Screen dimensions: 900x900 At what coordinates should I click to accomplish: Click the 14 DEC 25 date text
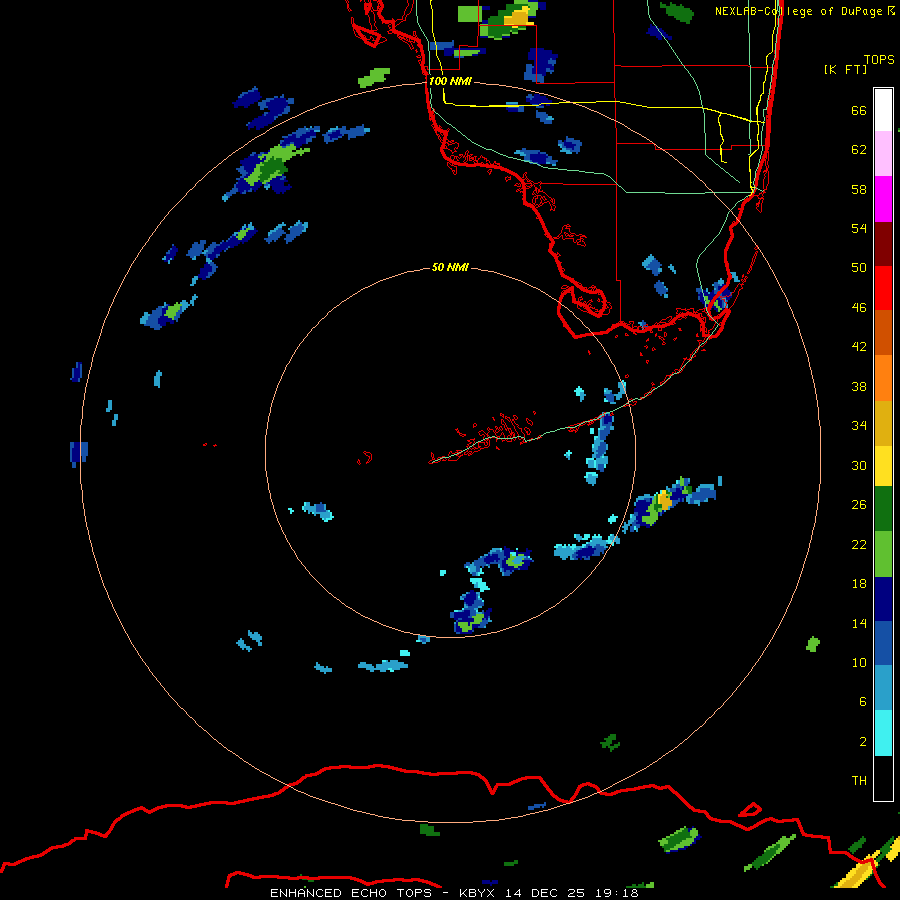pos(544,893)
